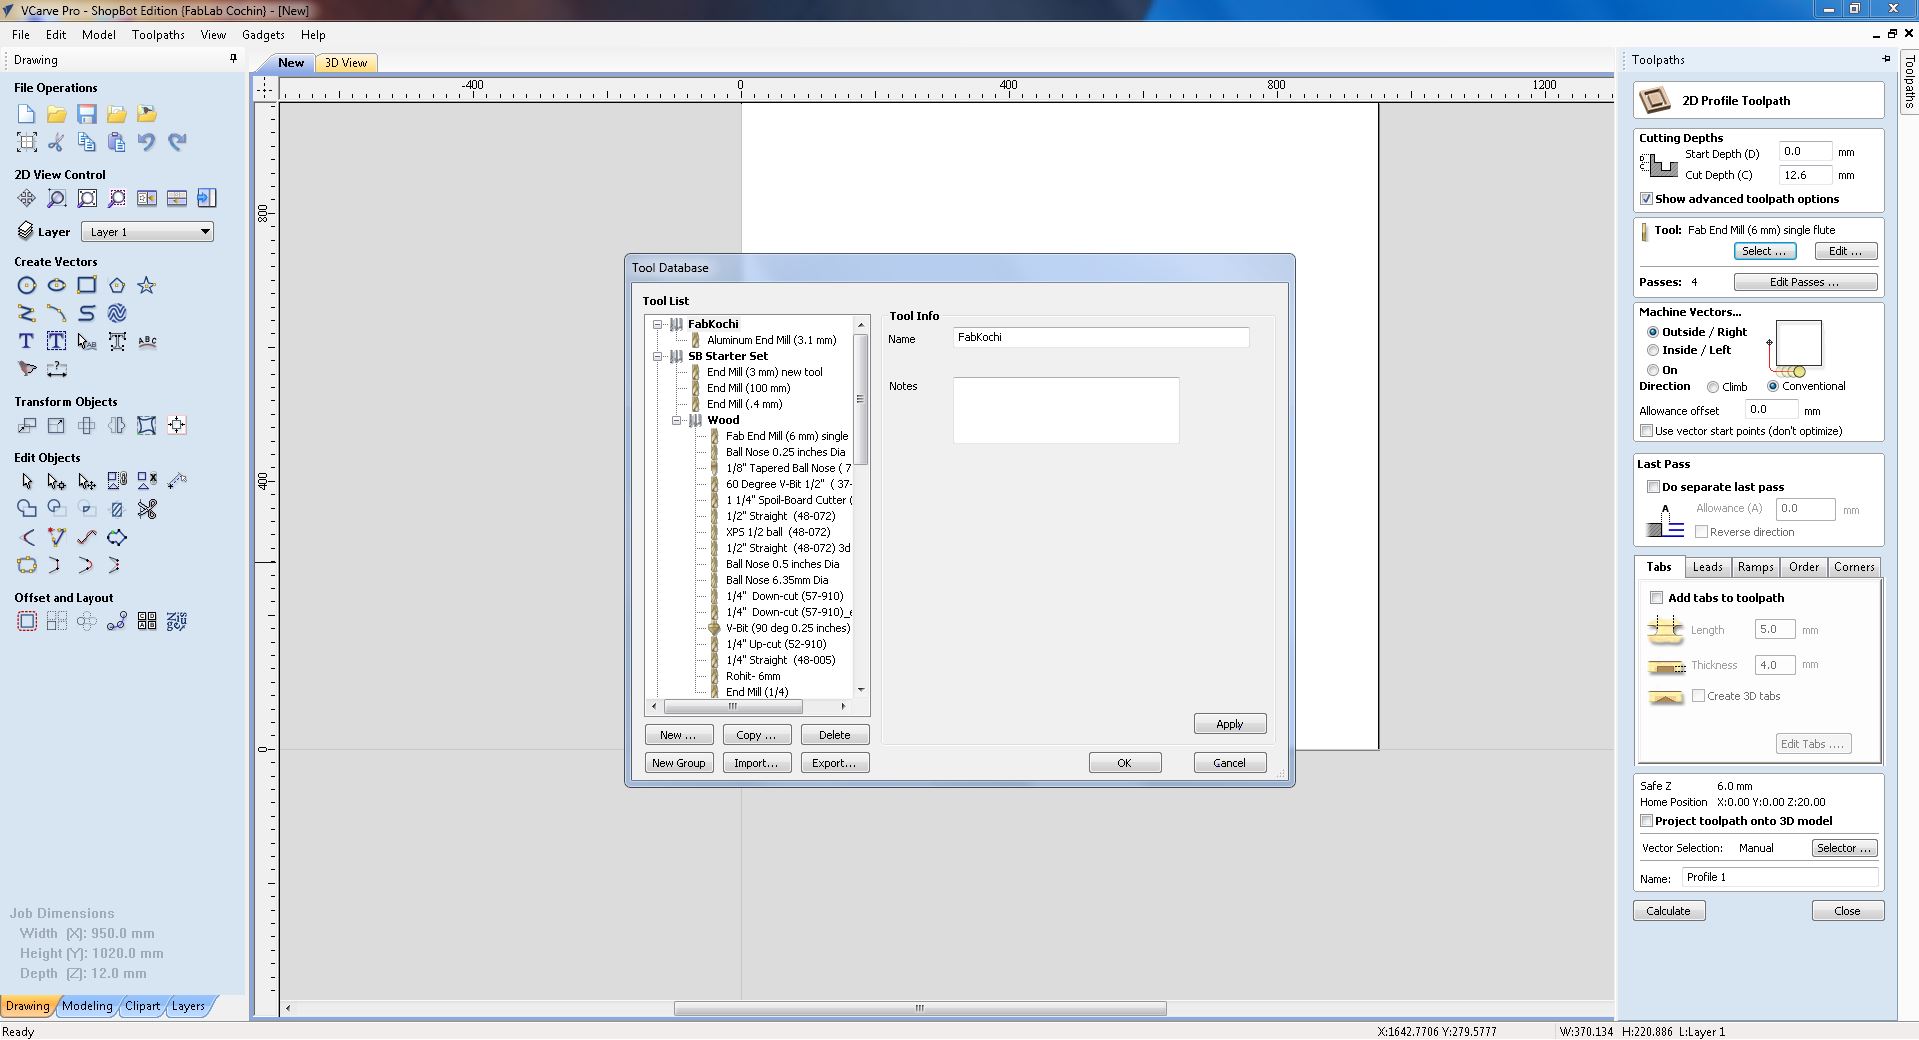Image resolution: width=1919 pixels, height=1040 pixels.
Task: Click the scissors Trim vectors icon in Edit Objects
Action: click(x=147, y=509)
